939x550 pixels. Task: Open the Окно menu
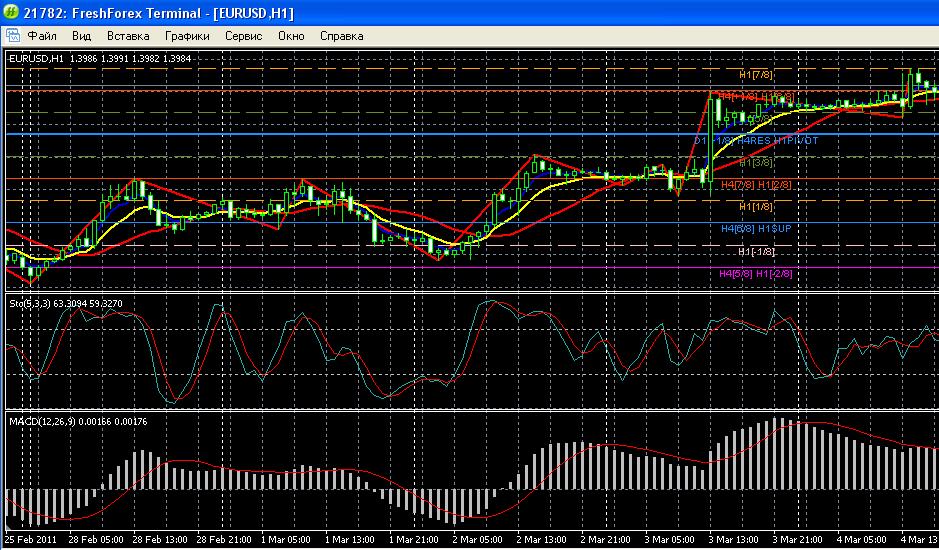click(291, 36)
